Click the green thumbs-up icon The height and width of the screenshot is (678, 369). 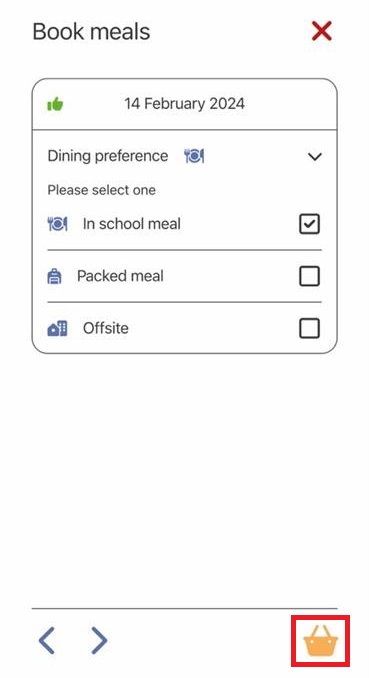tap(55, 104)
